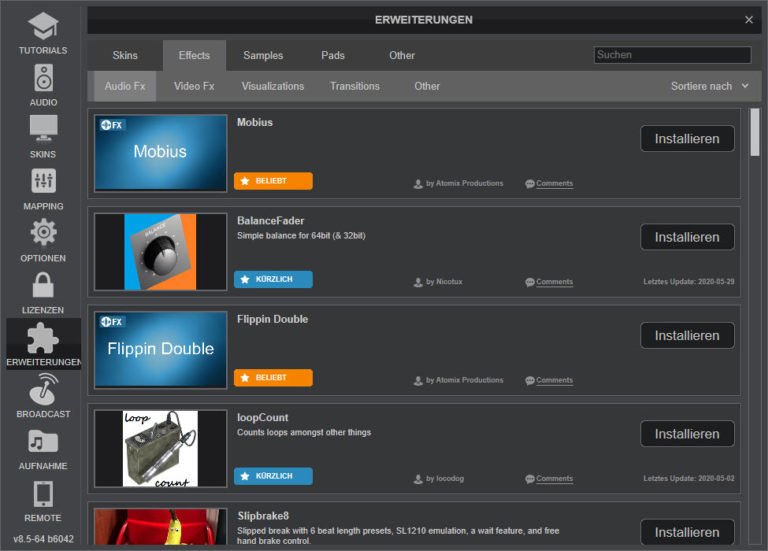Click the Slipbrake8 banana thumbnail
768x551 pixels.
(161, 527)
